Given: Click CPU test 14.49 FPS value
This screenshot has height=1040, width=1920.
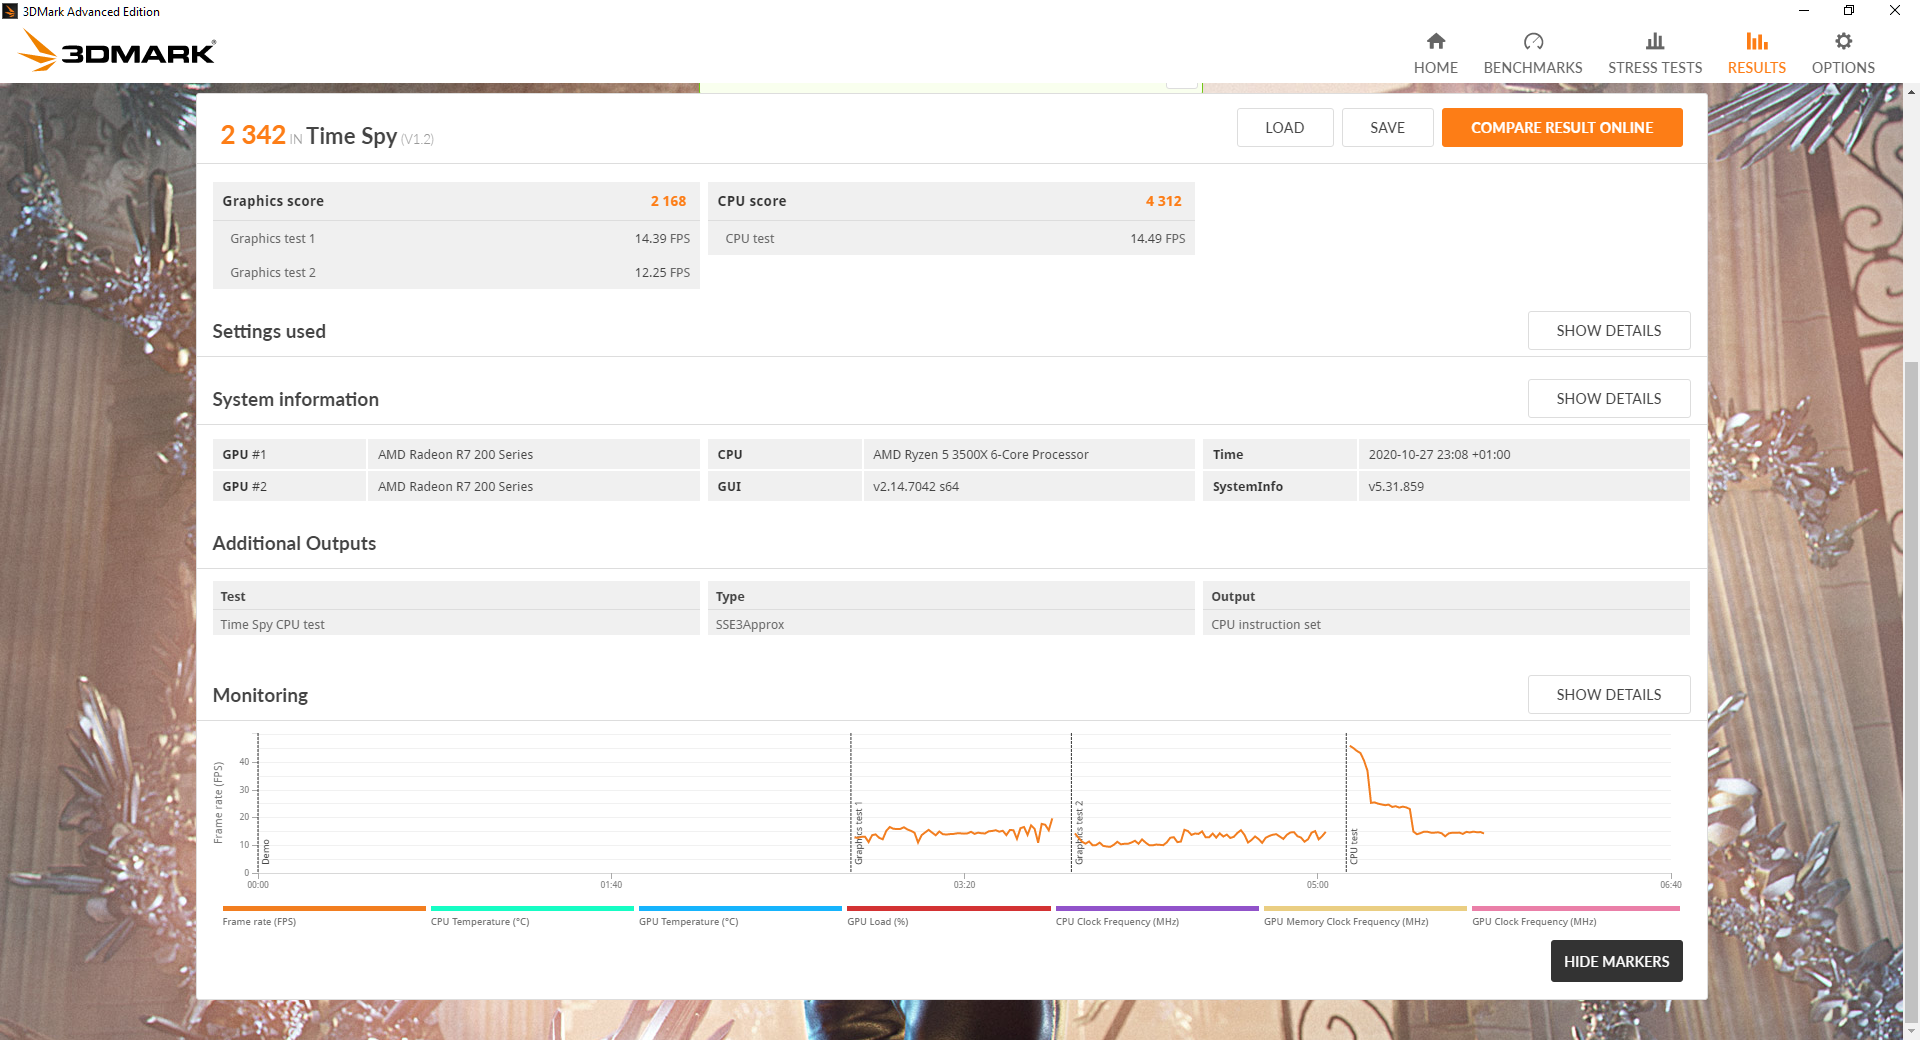Looking at the screenshot, I should pyautogui.click(x=1157, y=239).
